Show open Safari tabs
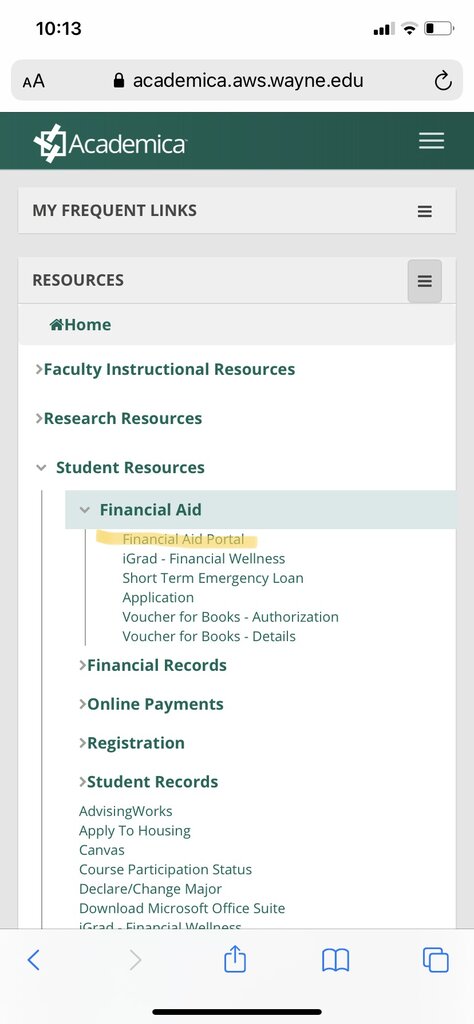474x1024 pixels. click(435, 960)
